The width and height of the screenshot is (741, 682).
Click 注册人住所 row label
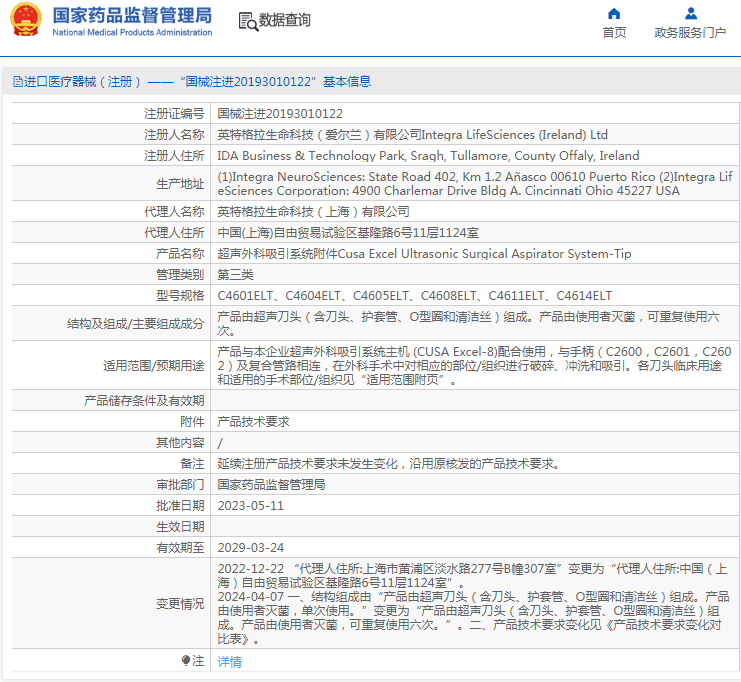(174, 155)
